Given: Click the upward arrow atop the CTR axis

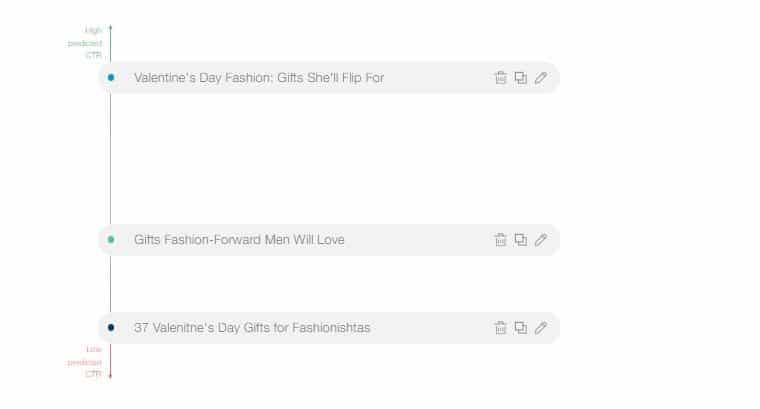Looking at the screenshot, I should [x=111, y=27].
